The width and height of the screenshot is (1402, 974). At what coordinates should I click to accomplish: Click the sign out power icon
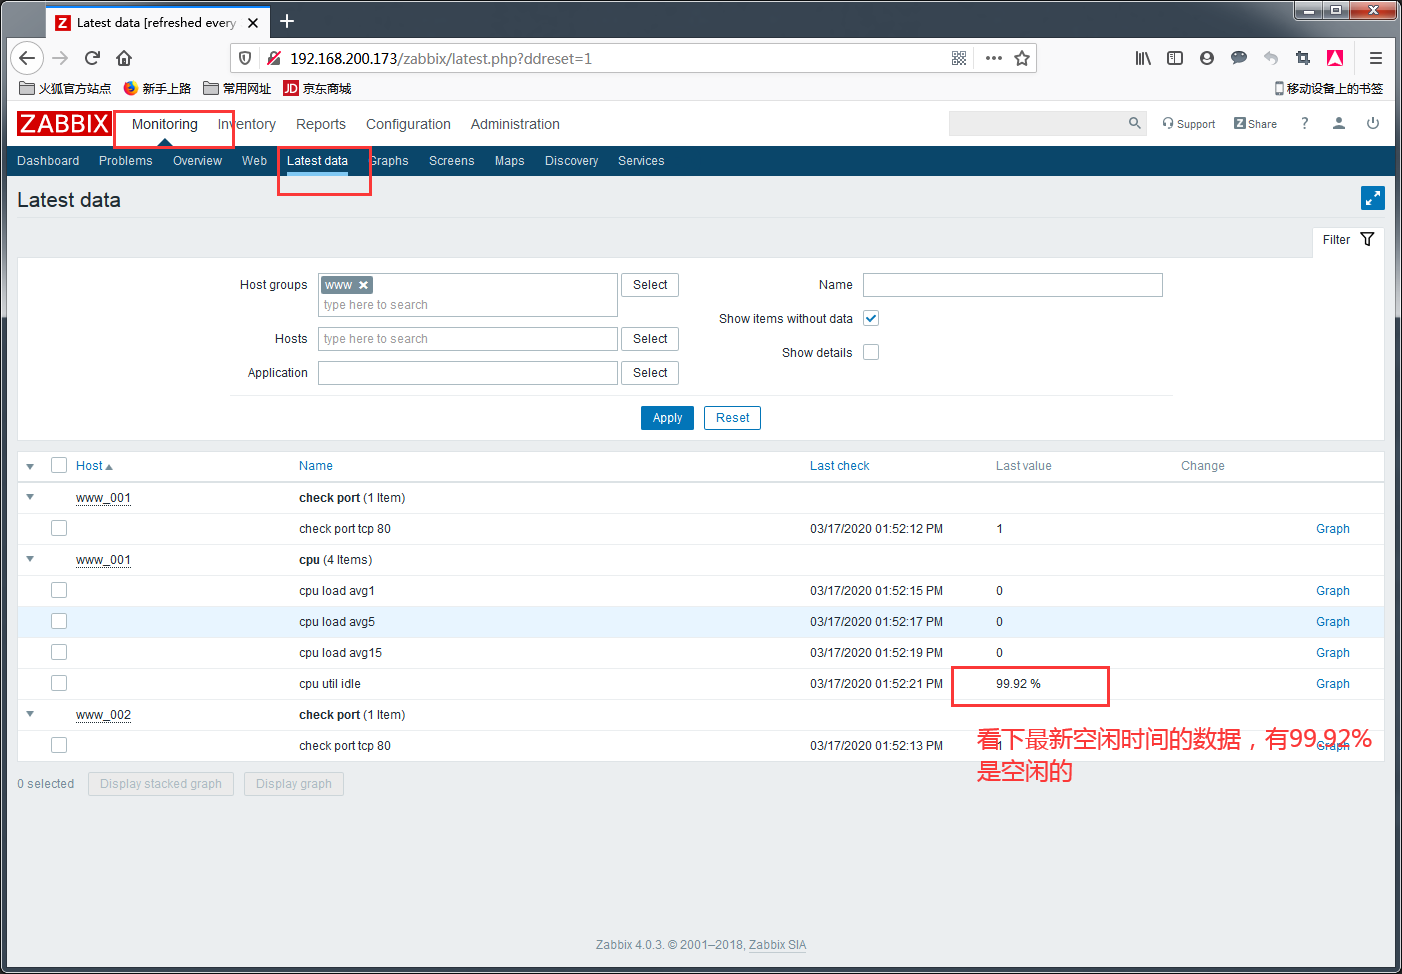click(1373, 123)
